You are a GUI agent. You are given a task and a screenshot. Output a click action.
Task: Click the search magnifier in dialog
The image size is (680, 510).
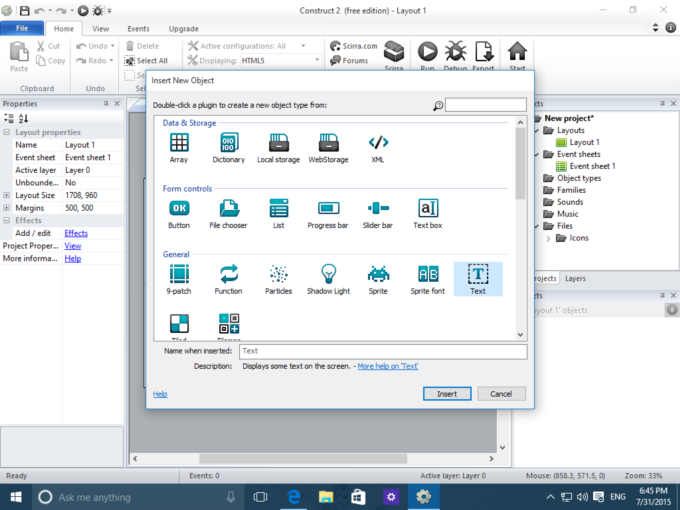coord(438,105)
